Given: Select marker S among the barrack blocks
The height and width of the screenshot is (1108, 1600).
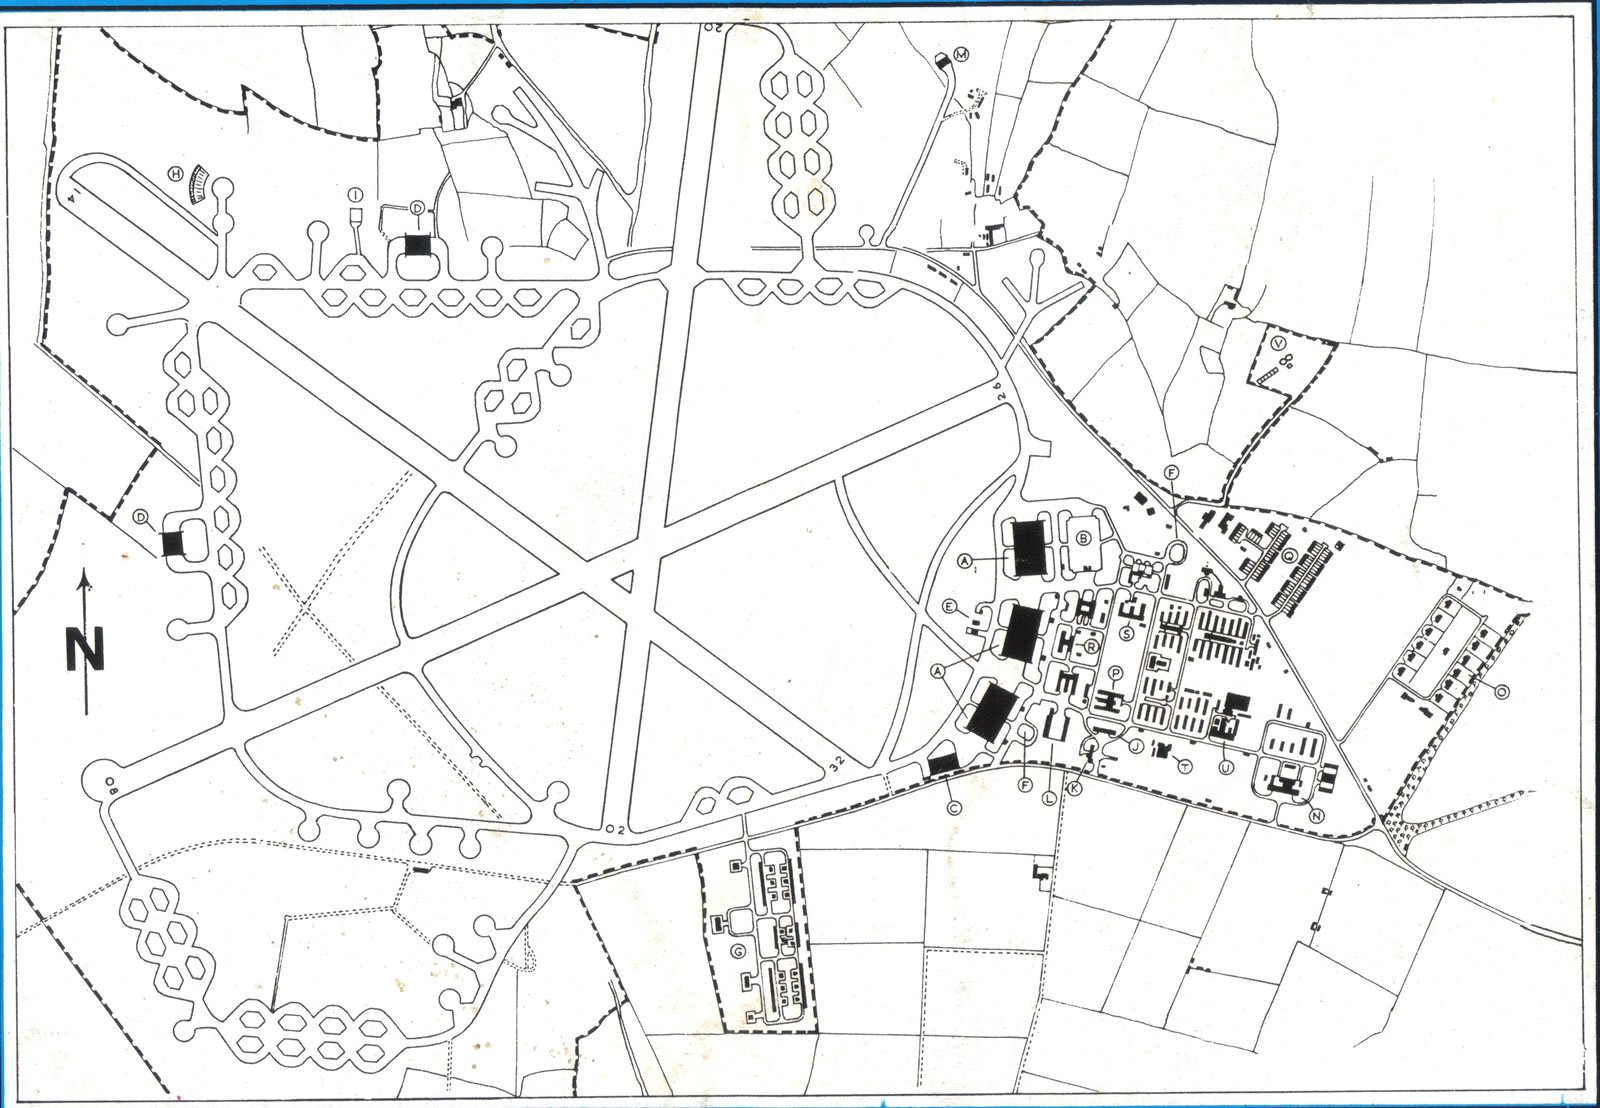Looking at the screenshot, I should point(1127,633).
